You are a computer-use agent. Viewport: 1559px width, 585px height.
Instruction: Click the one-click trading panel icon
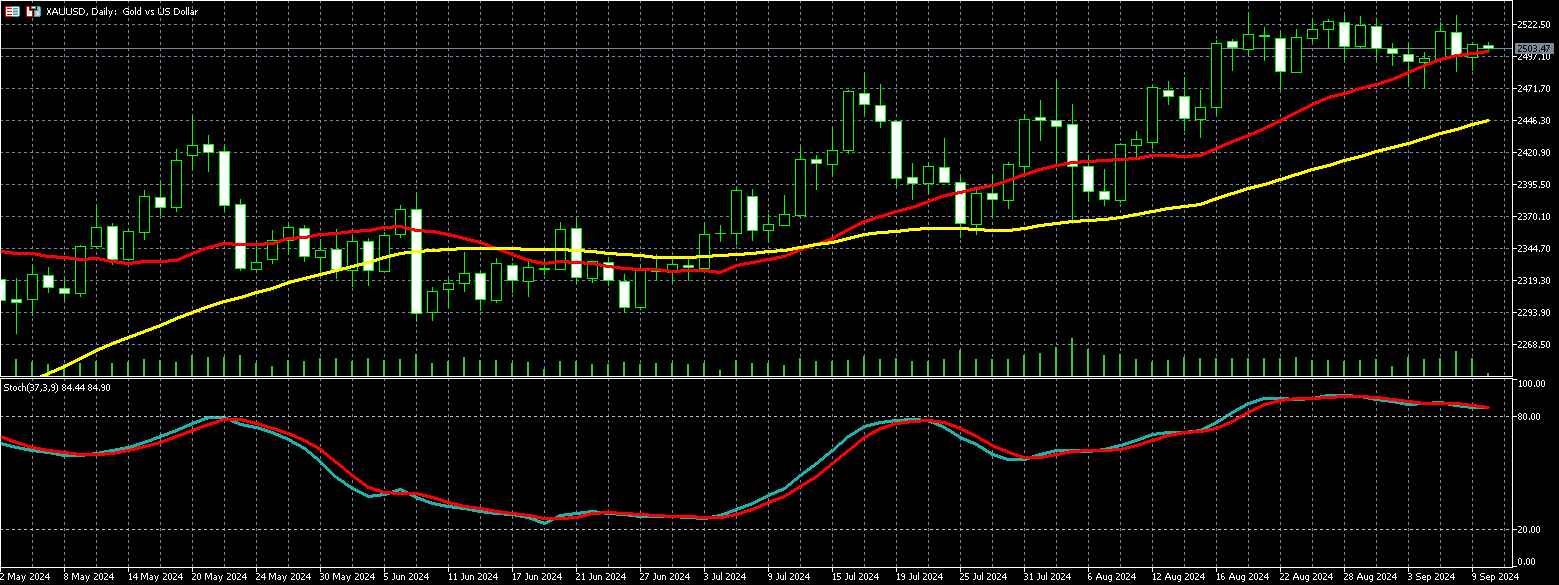tap(13, 11)
